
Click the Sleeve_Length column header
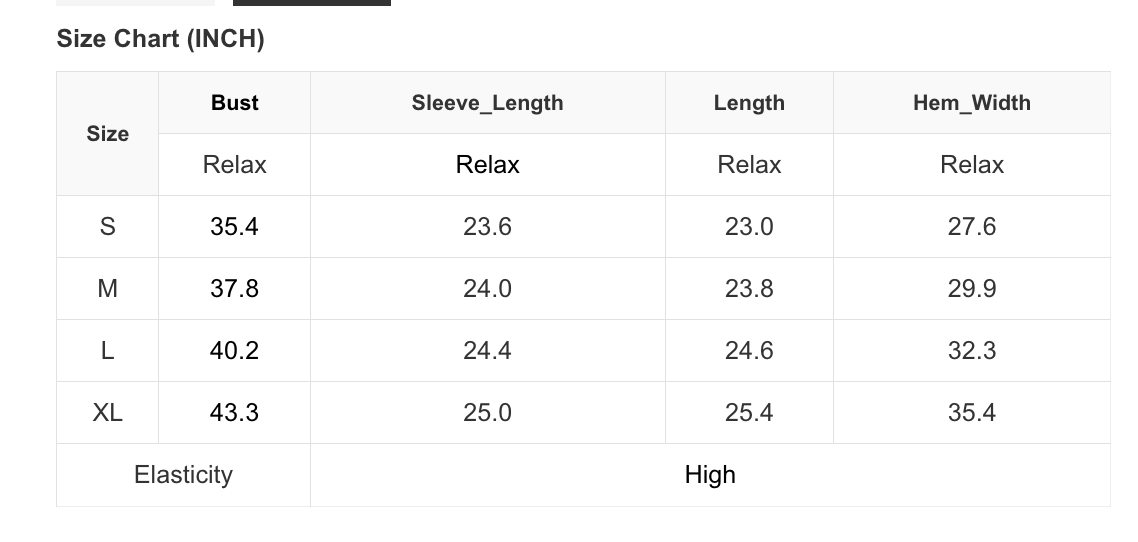click(x=487, y=103)
